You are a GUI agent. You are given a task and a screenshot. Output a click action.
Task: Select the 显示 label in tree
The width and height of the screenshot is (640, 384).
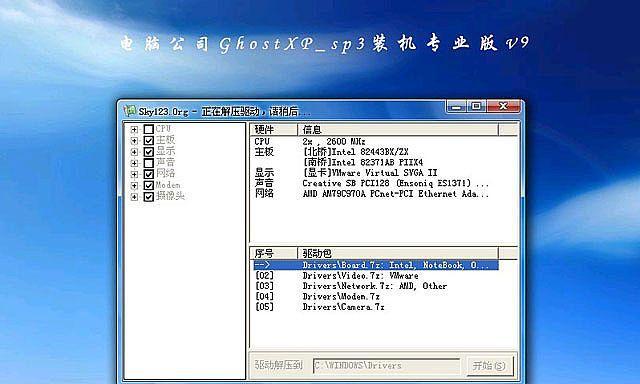[165, 151]
